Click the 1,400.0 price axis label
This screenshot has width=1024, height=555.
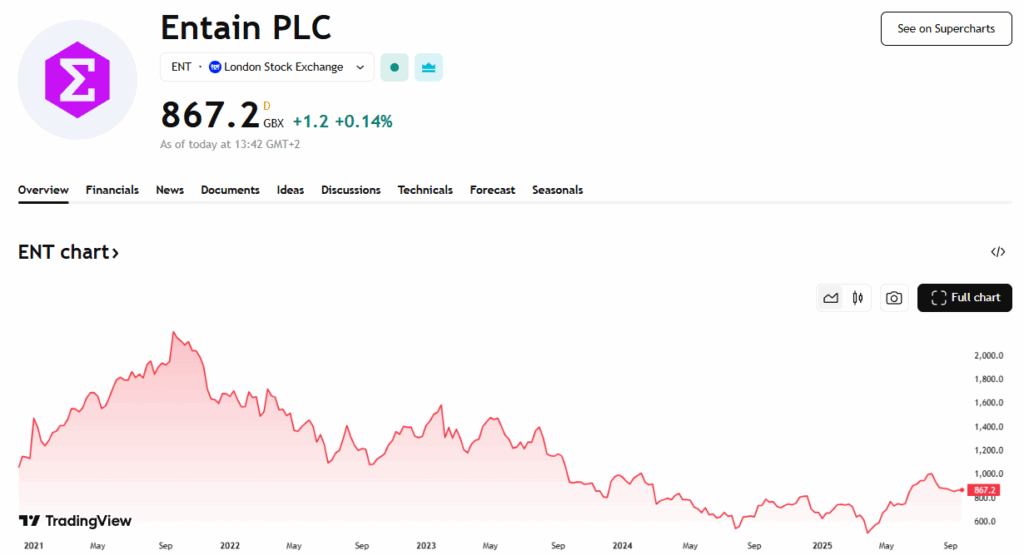click(988, 426)
